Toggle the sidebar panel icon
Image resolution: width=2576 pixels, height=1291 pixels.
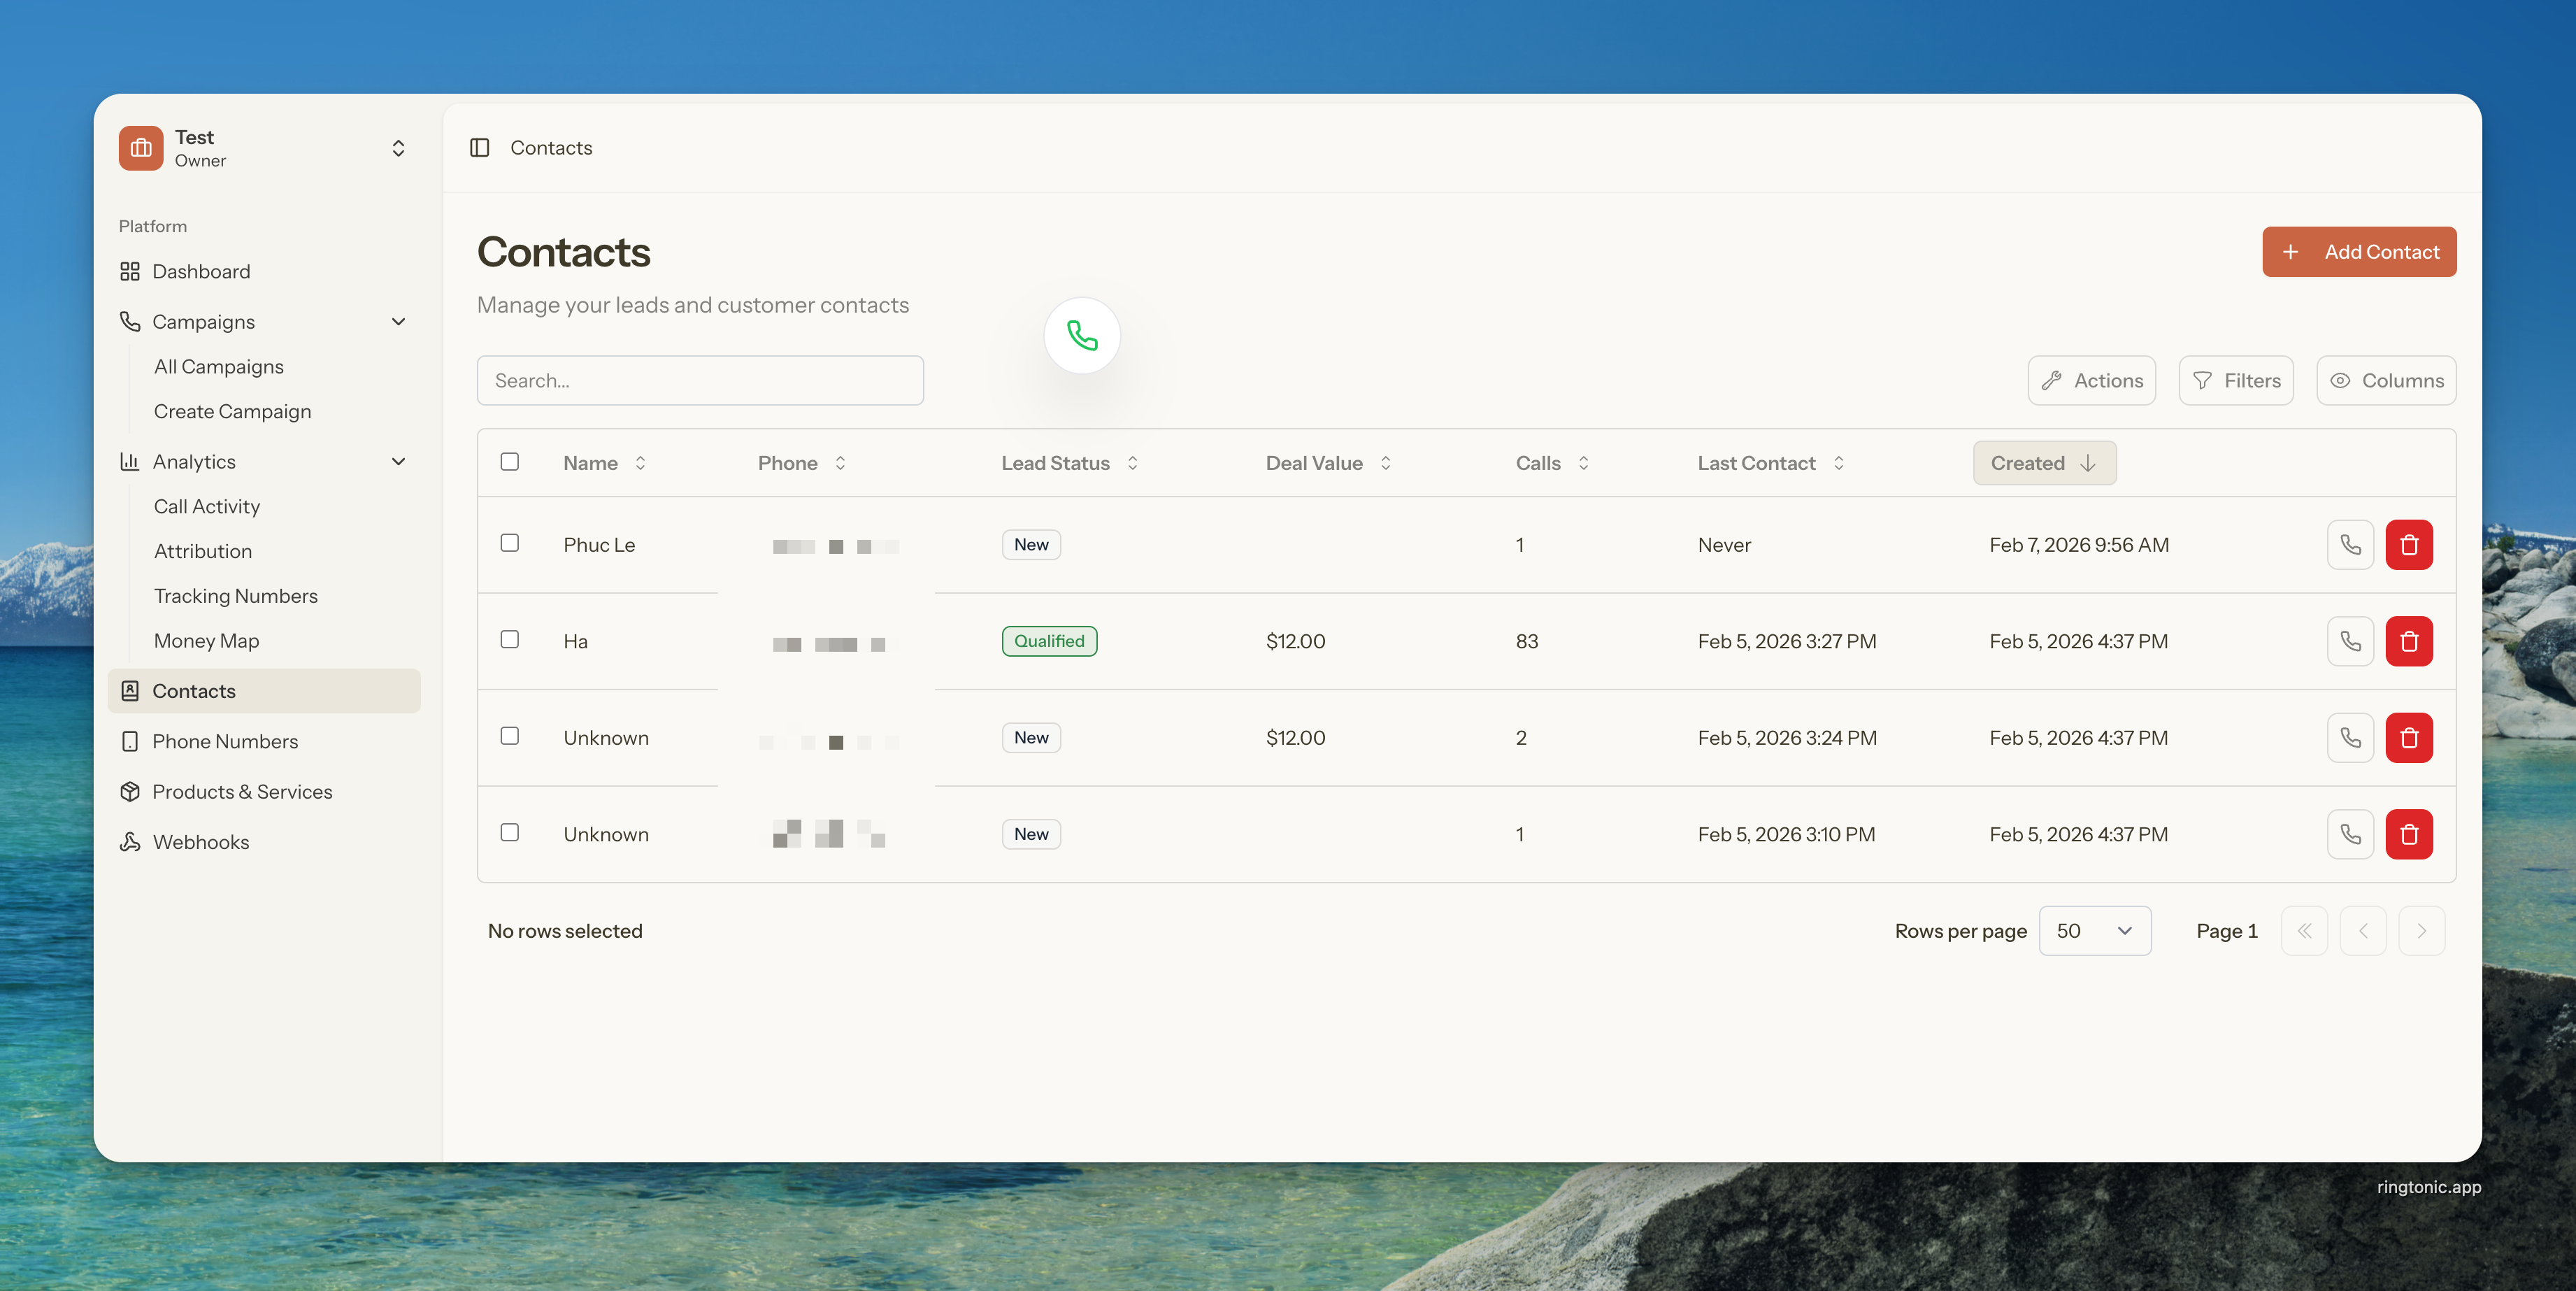(x=480, y=148)
